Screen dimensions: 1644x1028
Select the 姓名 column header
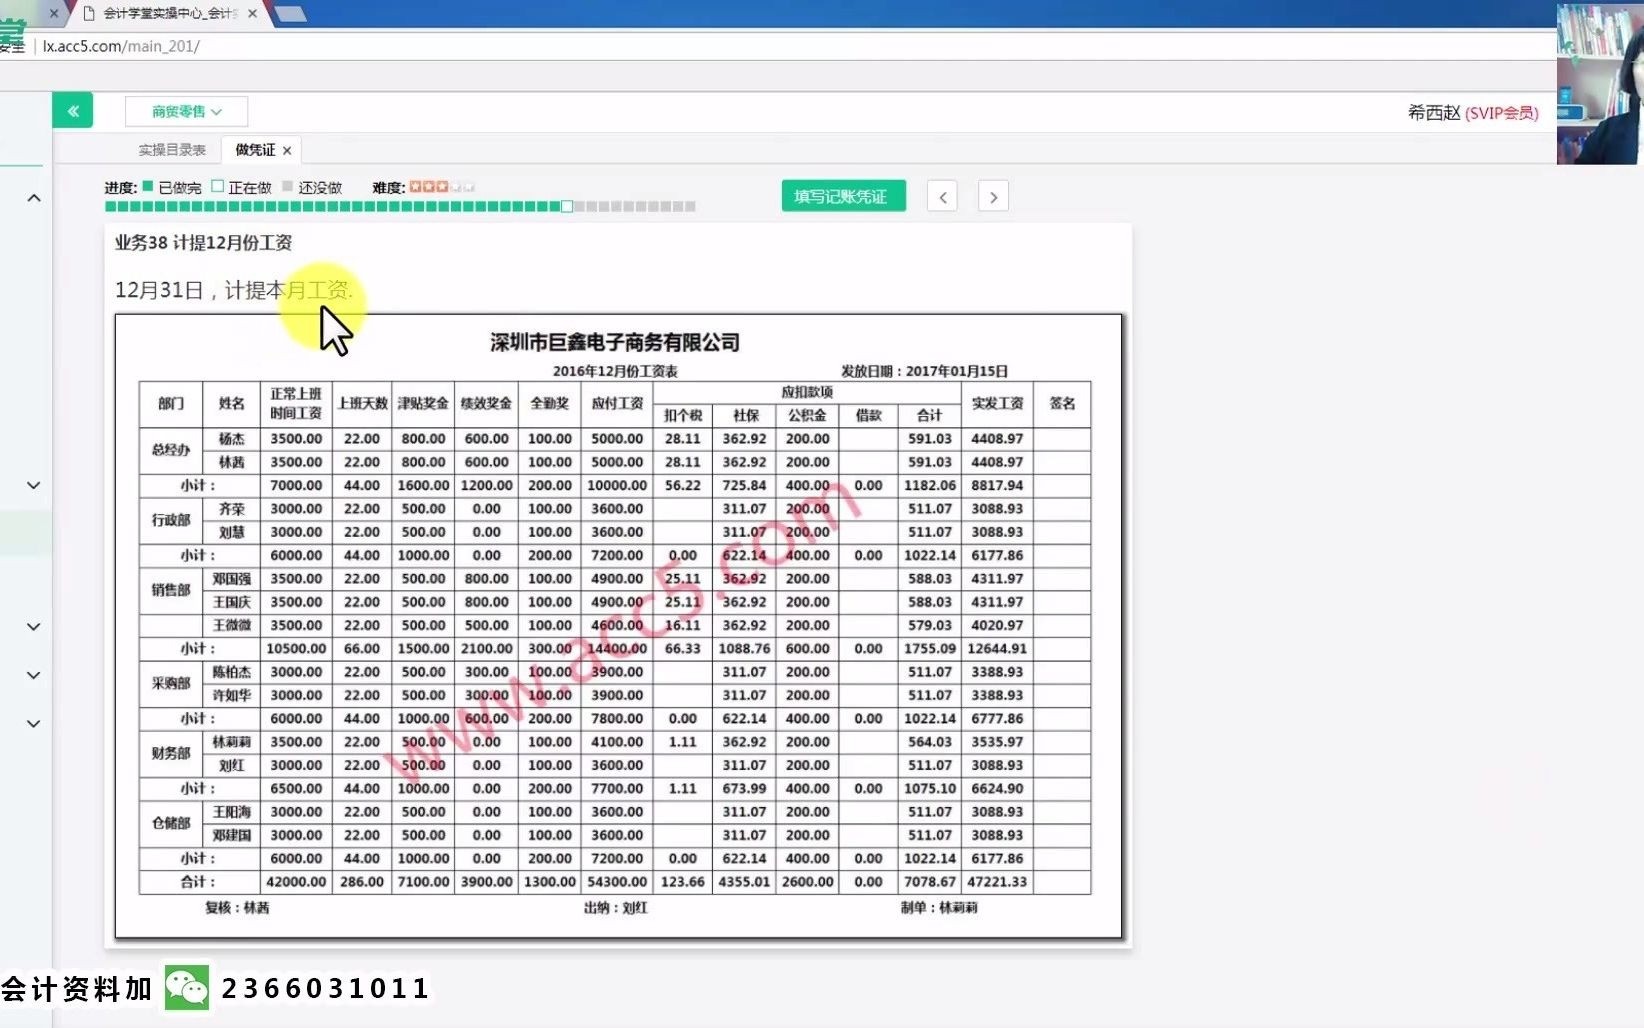click(x=232, y=404)
